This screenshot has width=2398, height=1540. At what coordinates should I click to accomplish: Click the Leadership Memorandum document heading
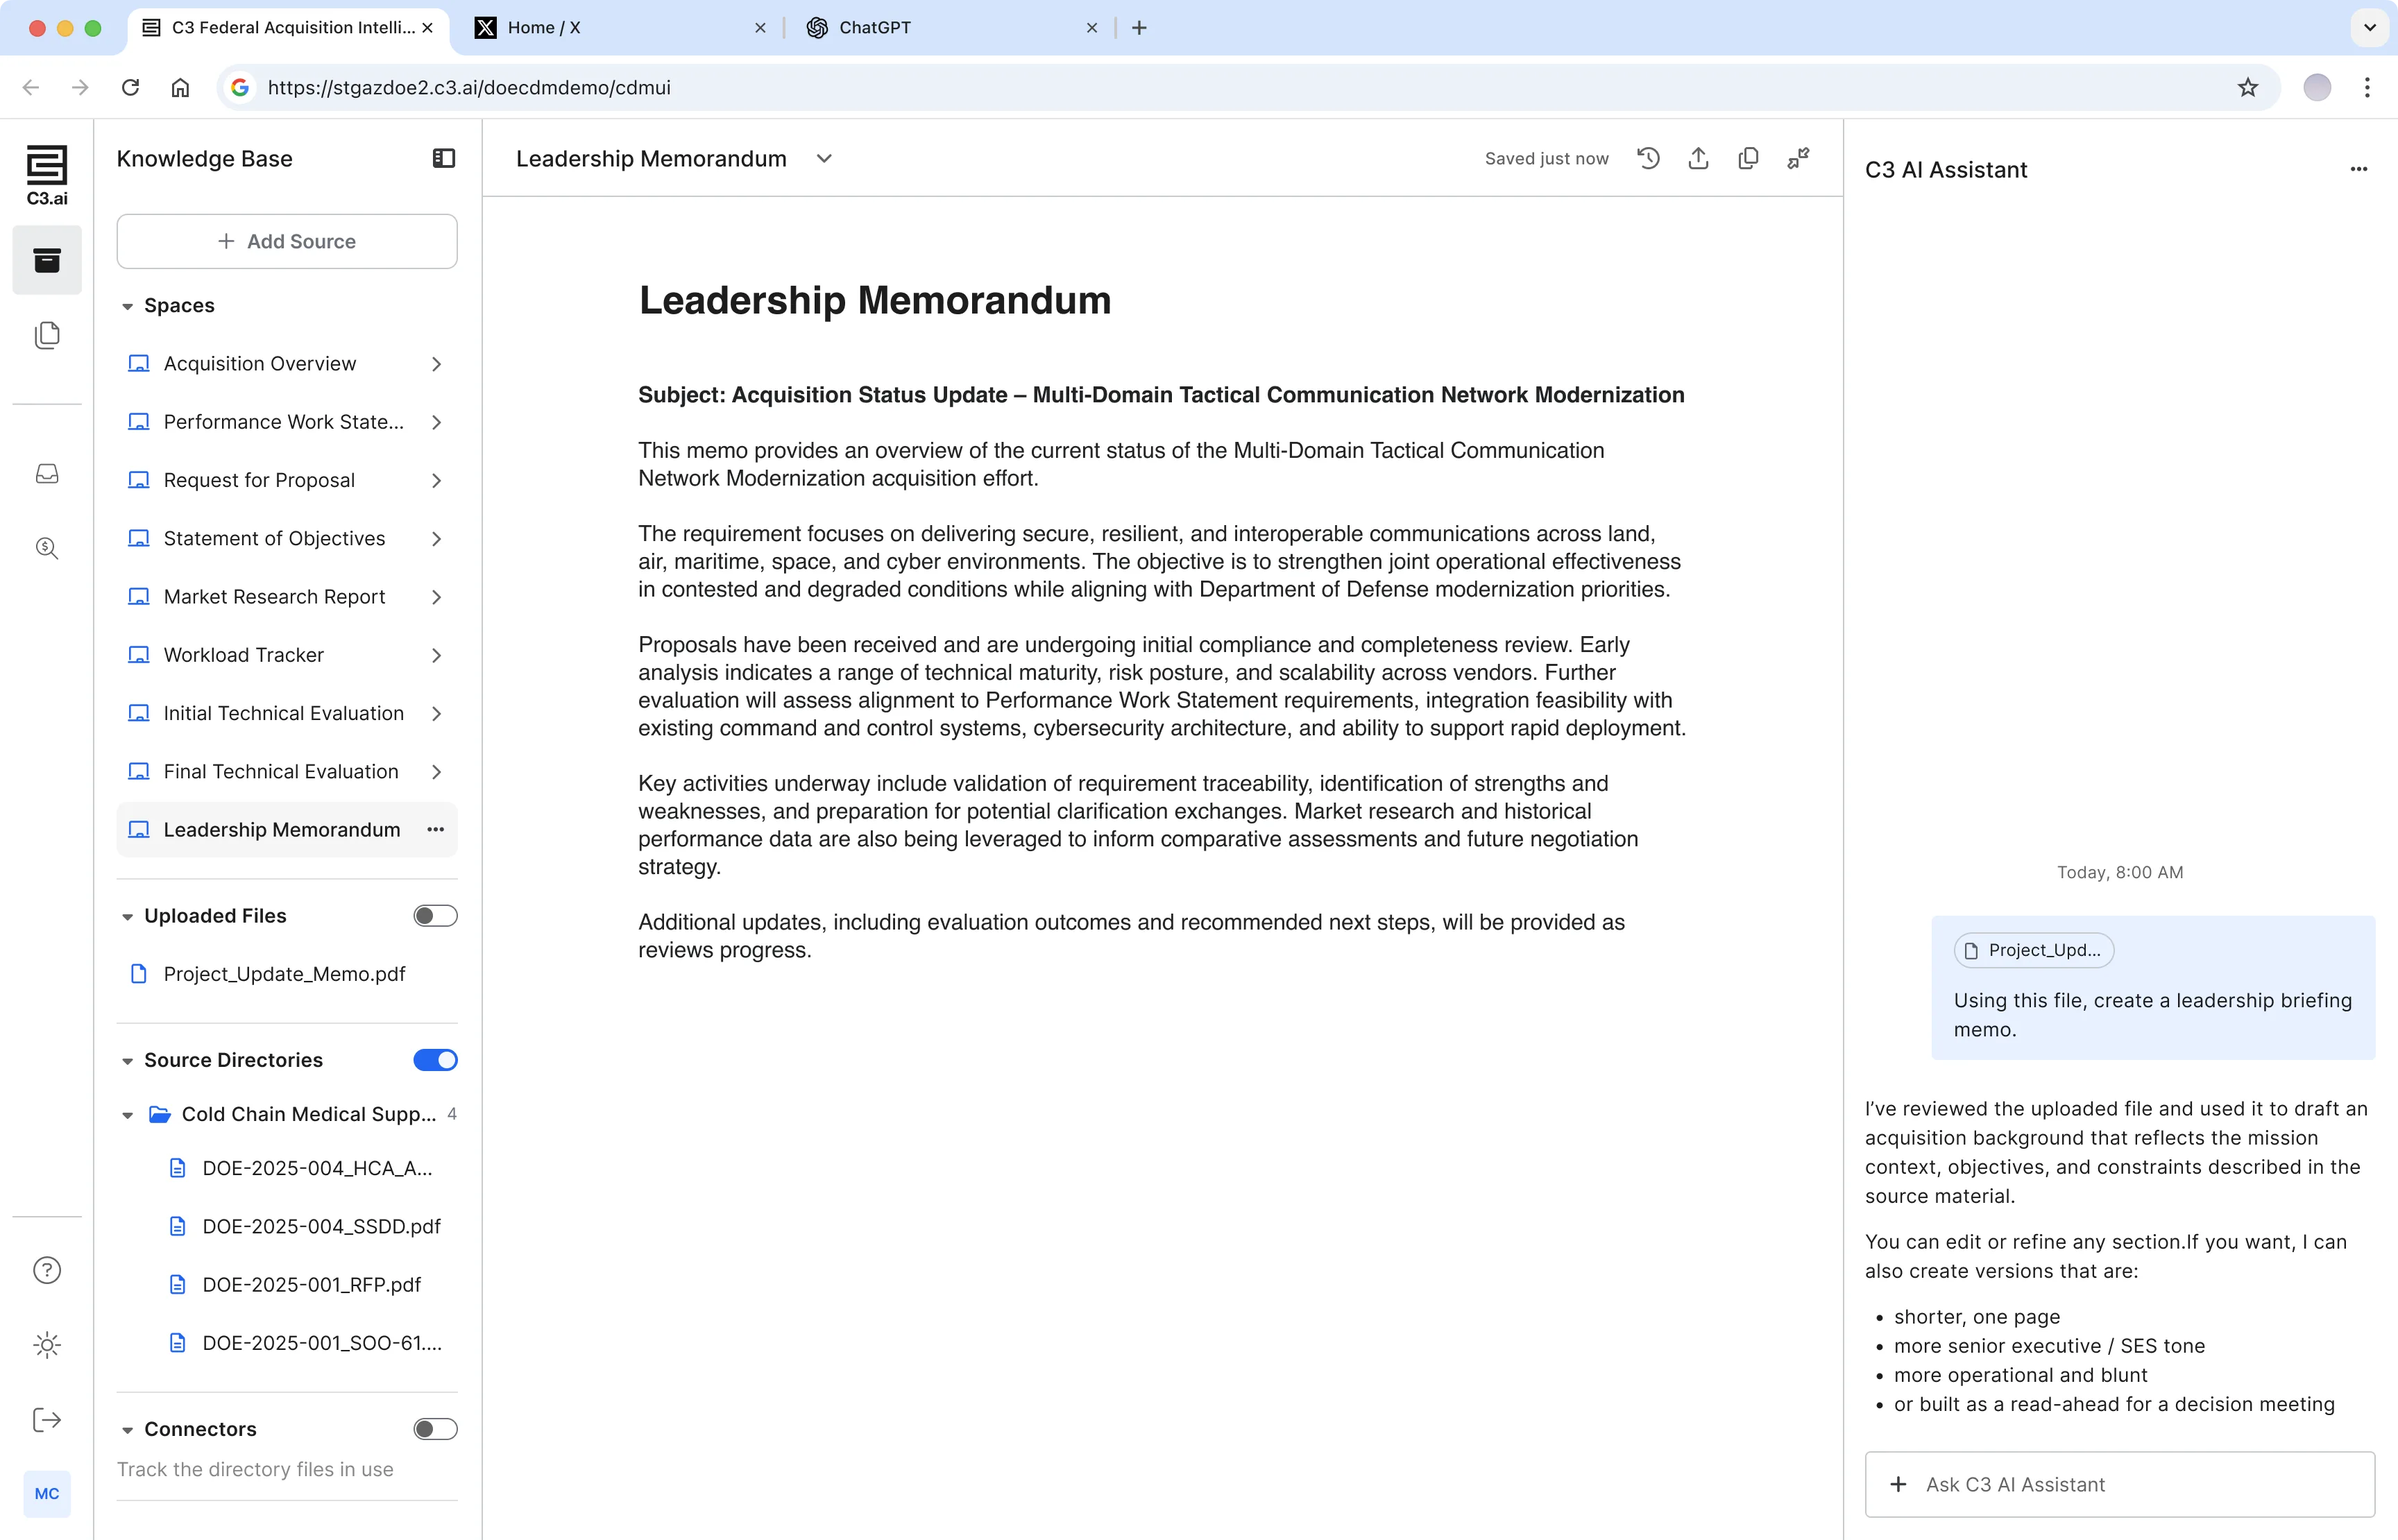tap(874, 300)
